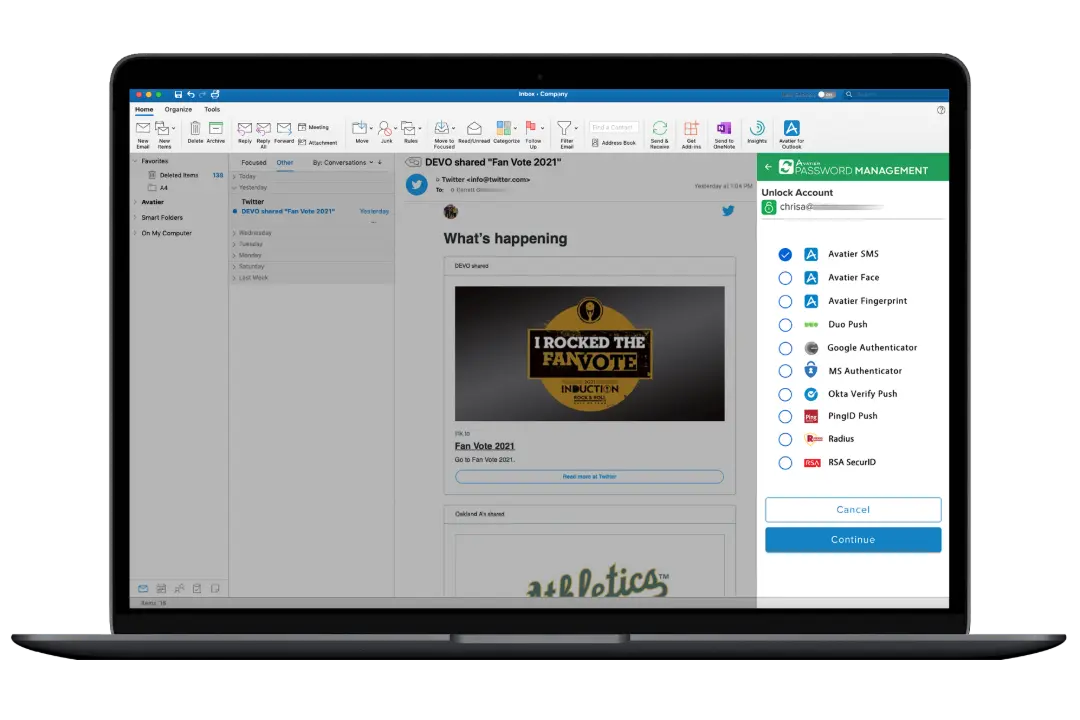
Task: Select Avatier Fingerprint radio option
Action: 785,301
